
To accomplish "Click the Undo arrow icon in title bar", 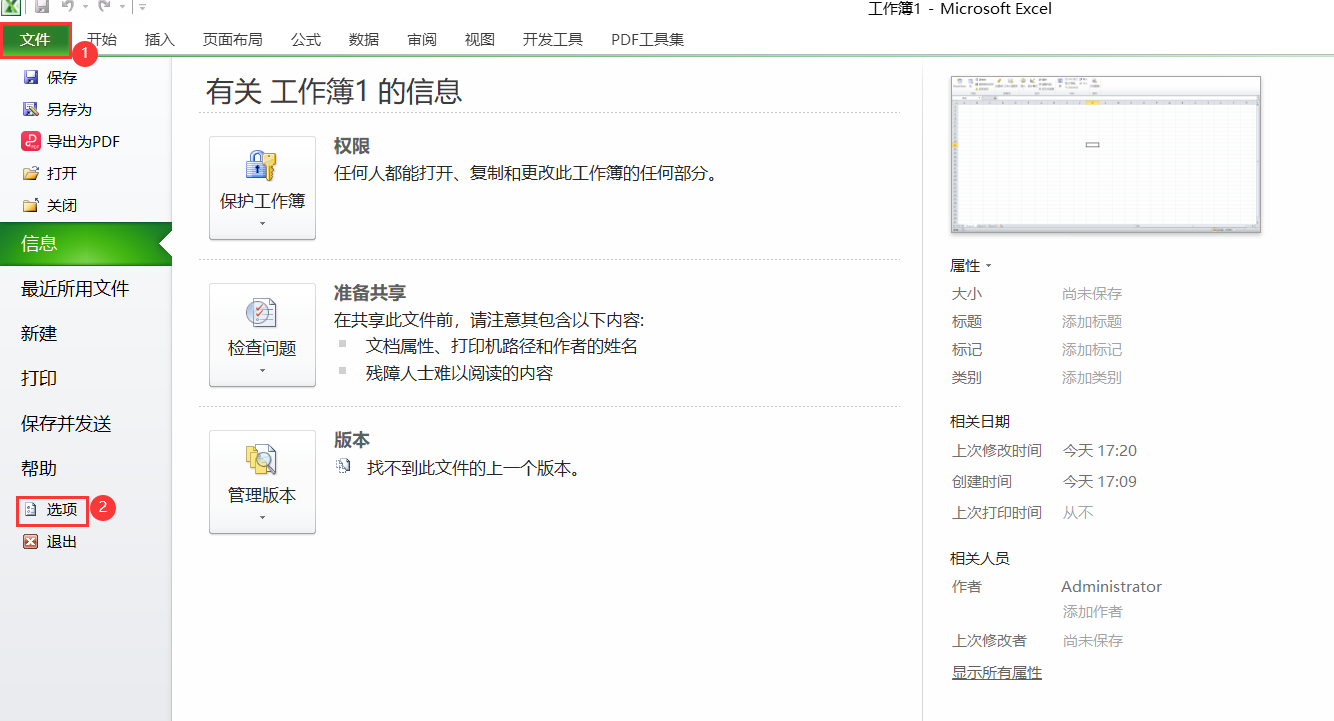I will point(68,7).
